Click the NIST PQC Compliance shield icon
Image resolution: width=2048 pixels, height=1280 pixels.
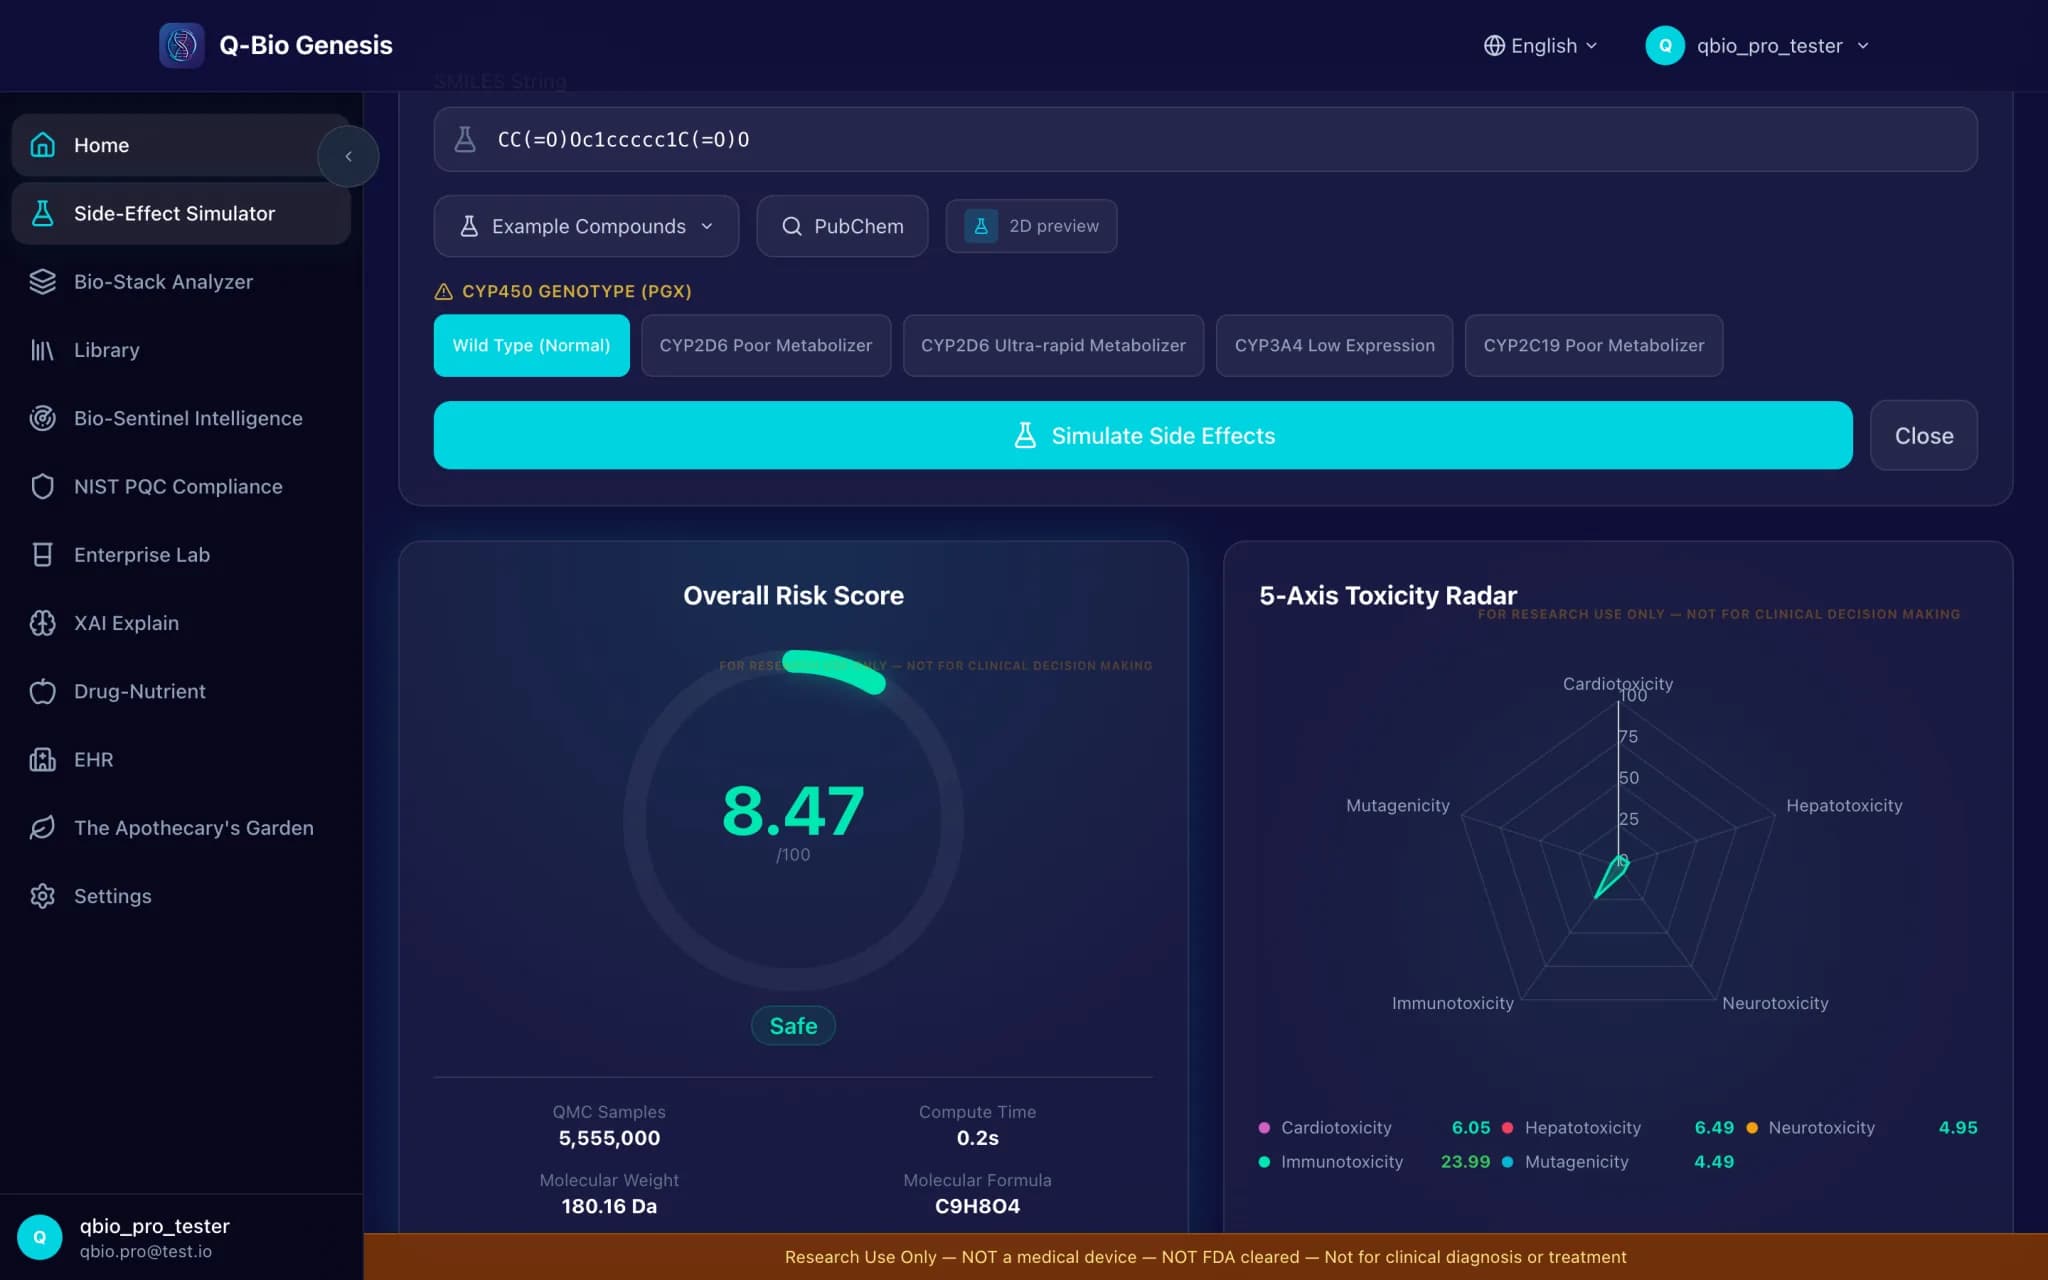42,486
